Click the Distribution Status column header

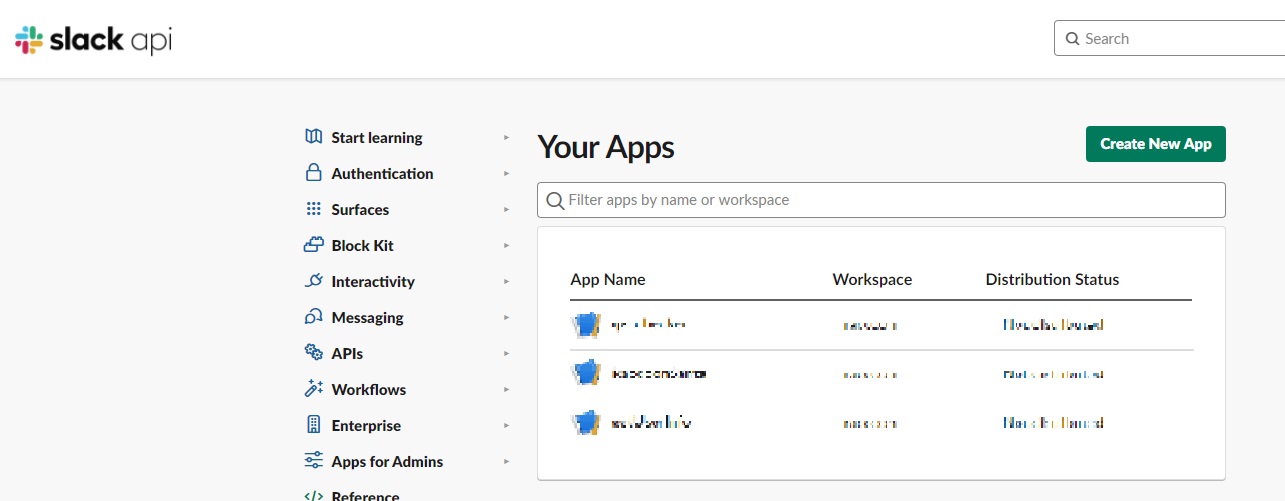[x=1052, y=280]
